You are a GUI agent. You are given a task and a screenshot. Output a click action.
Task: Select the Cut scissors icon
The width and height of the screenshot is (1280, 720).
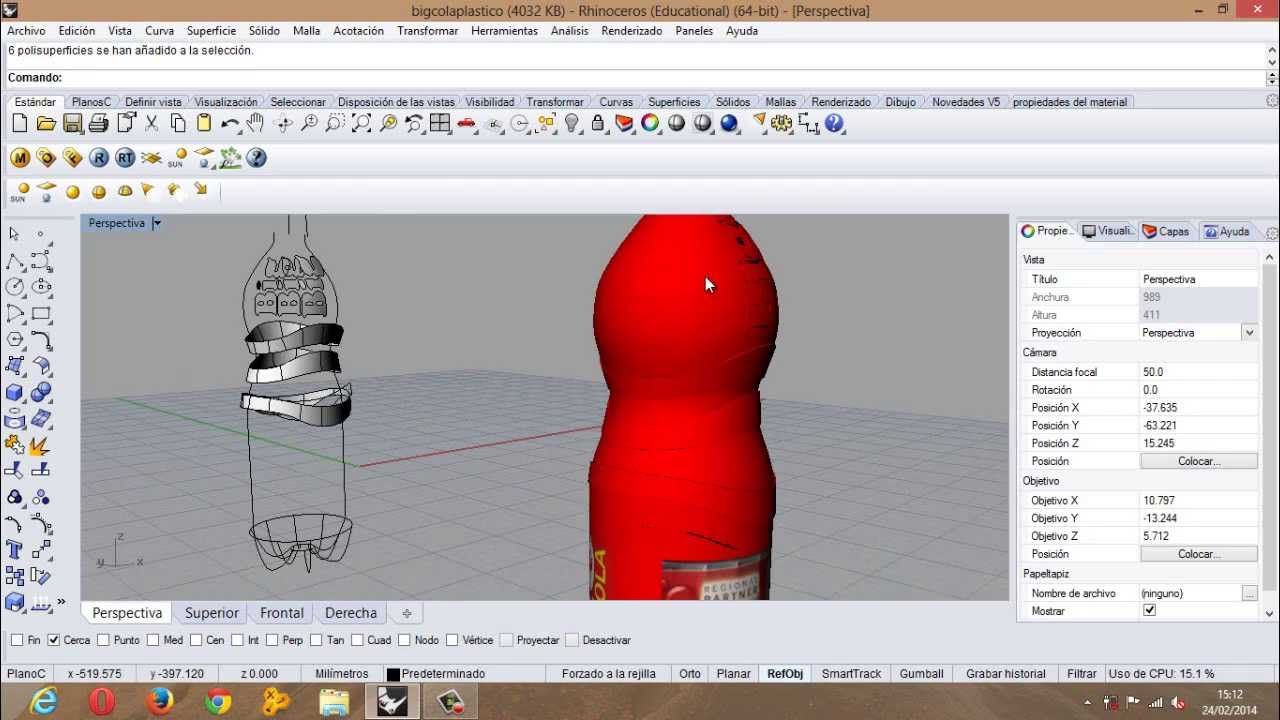(x=152, y=124)
